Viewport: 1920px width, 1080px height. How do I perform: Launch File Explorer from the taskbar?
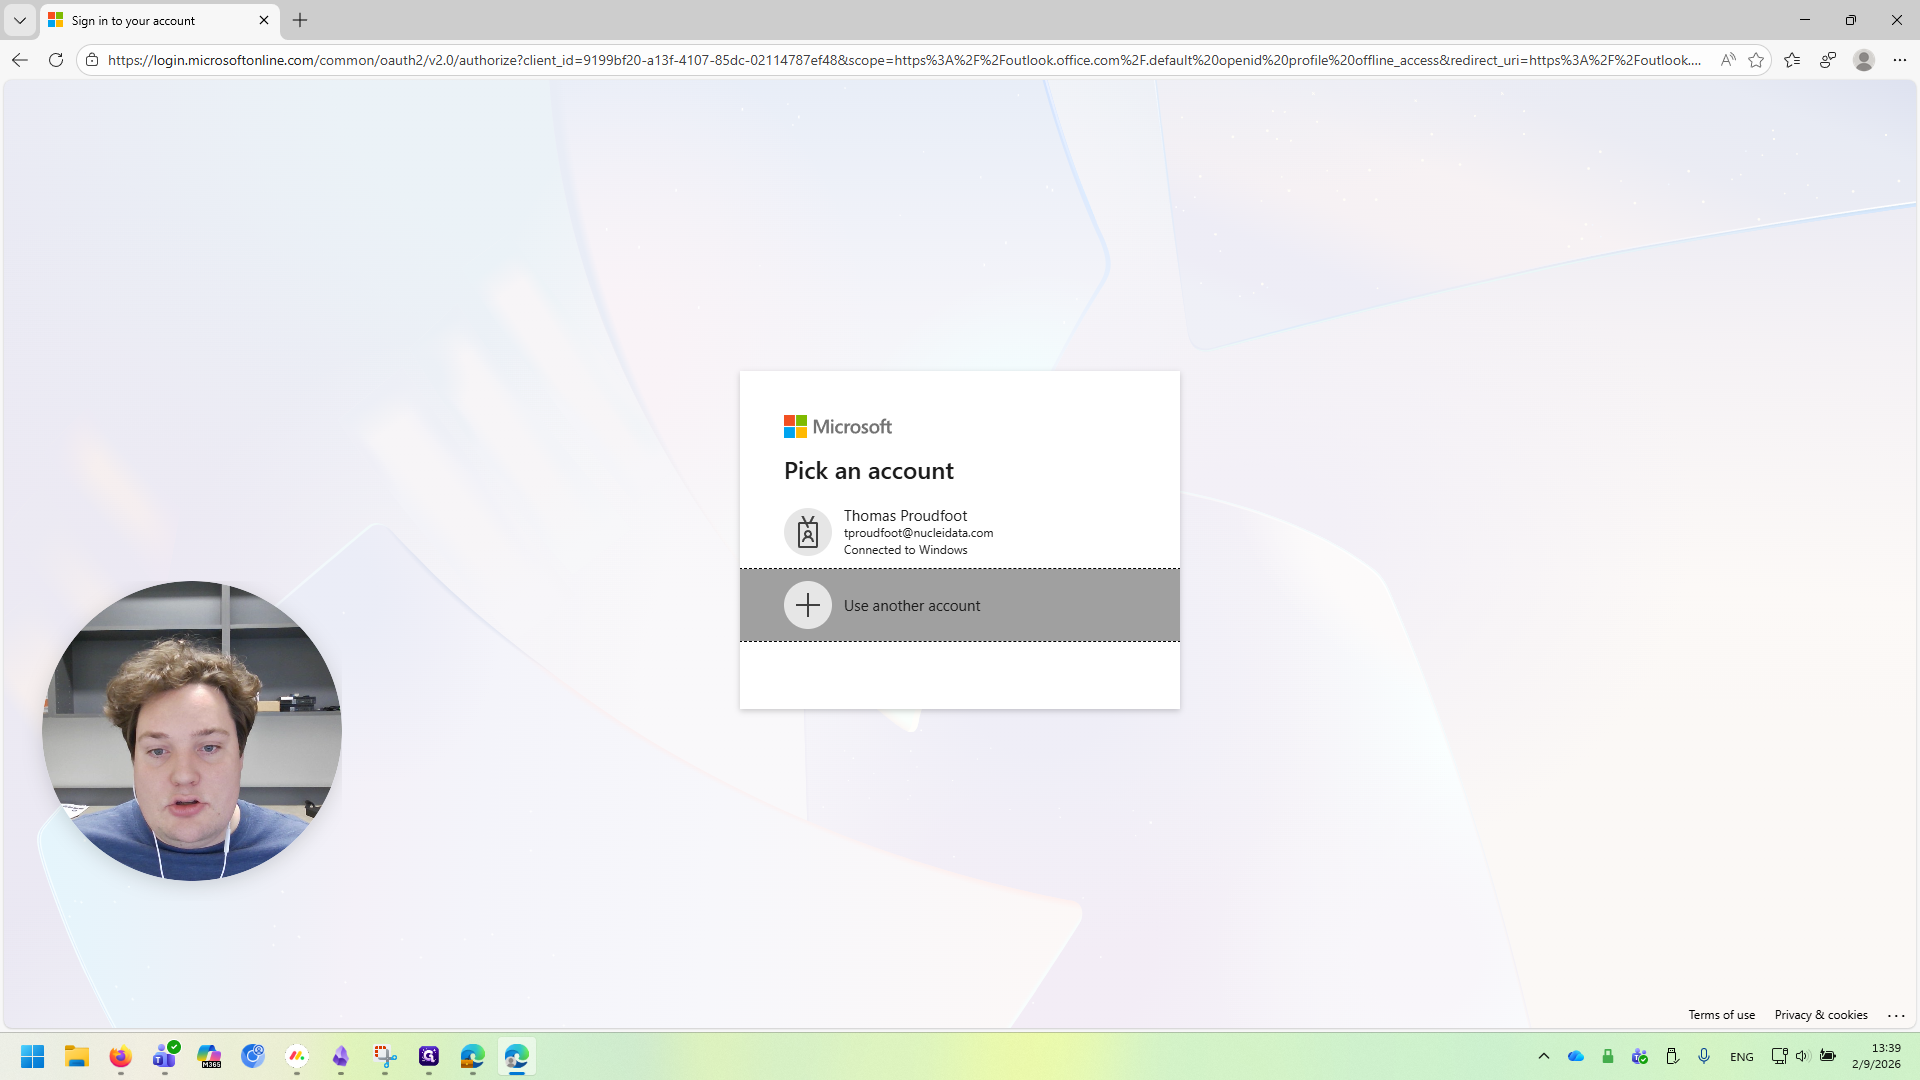click(77, 1056)
